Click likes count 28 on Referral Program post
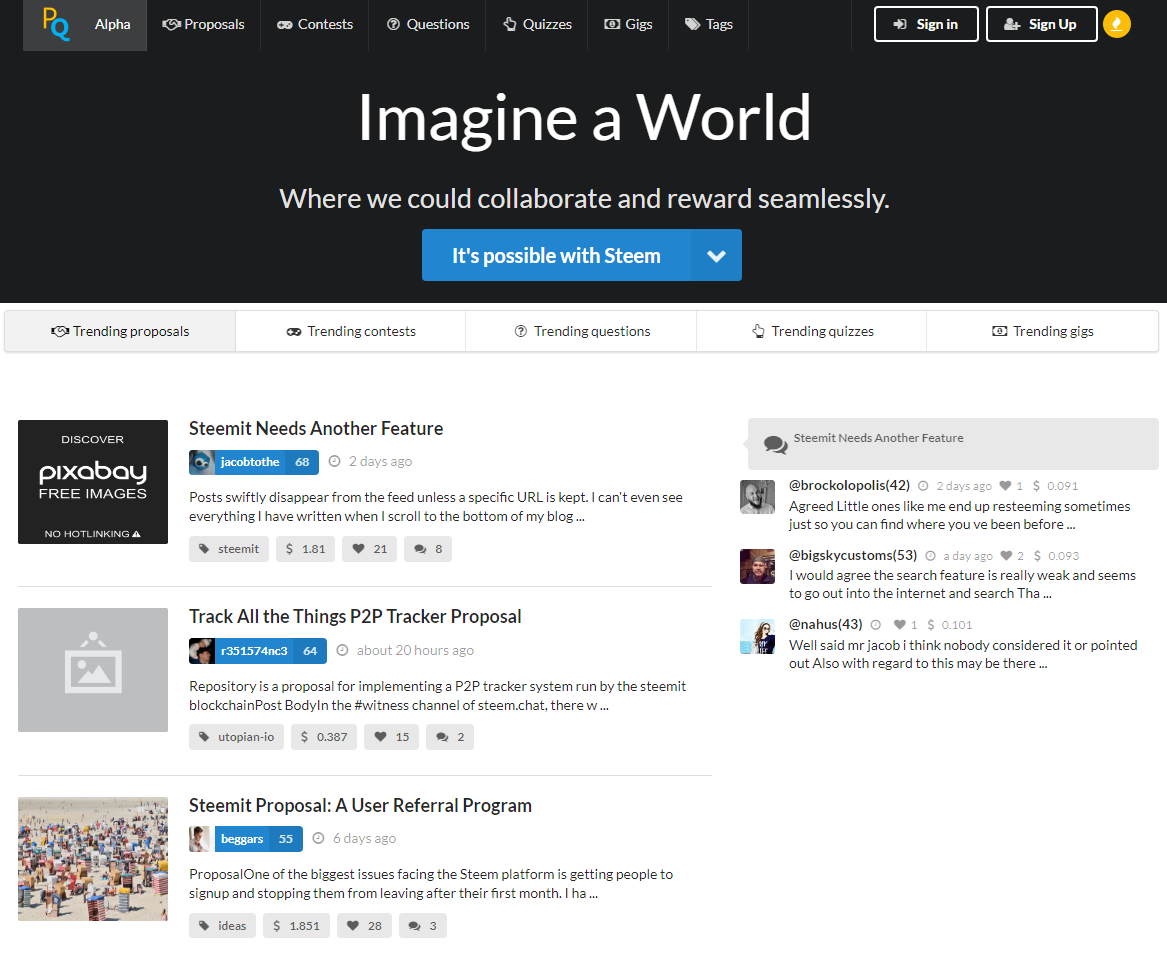1167x961 pixels. point(364,926)
